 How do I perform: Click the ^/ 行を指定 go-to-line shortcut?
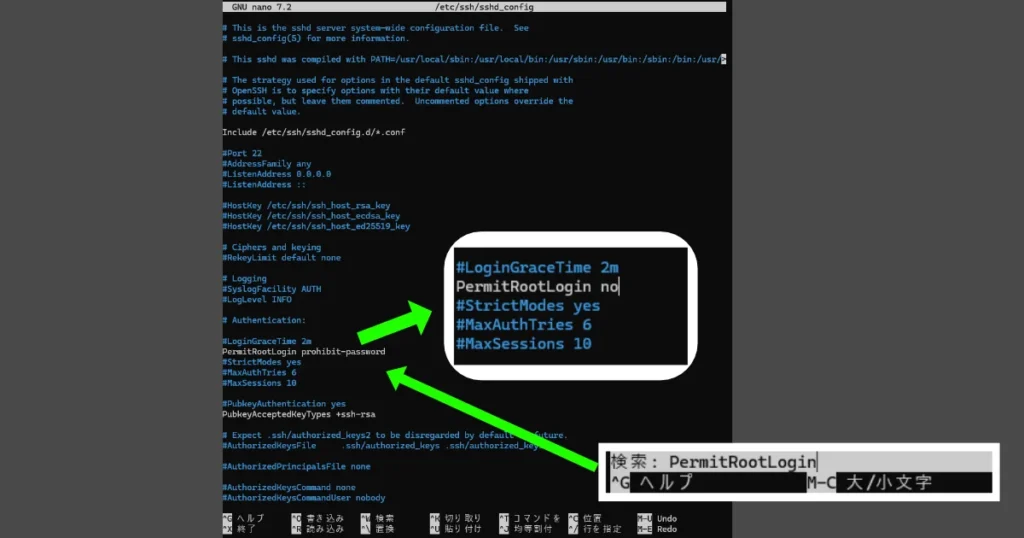pyautogui.click(x=594, y=529)
